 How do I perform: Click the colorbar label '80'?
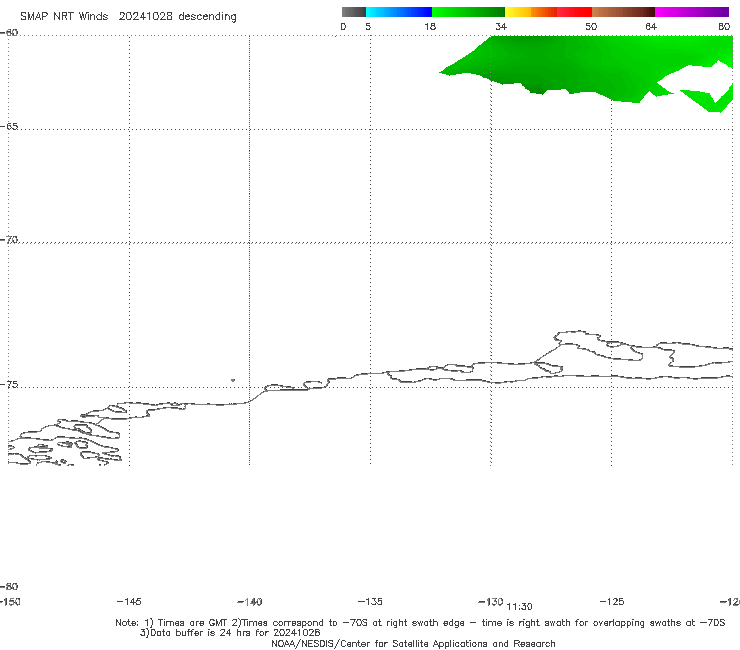tap(724, 26)
